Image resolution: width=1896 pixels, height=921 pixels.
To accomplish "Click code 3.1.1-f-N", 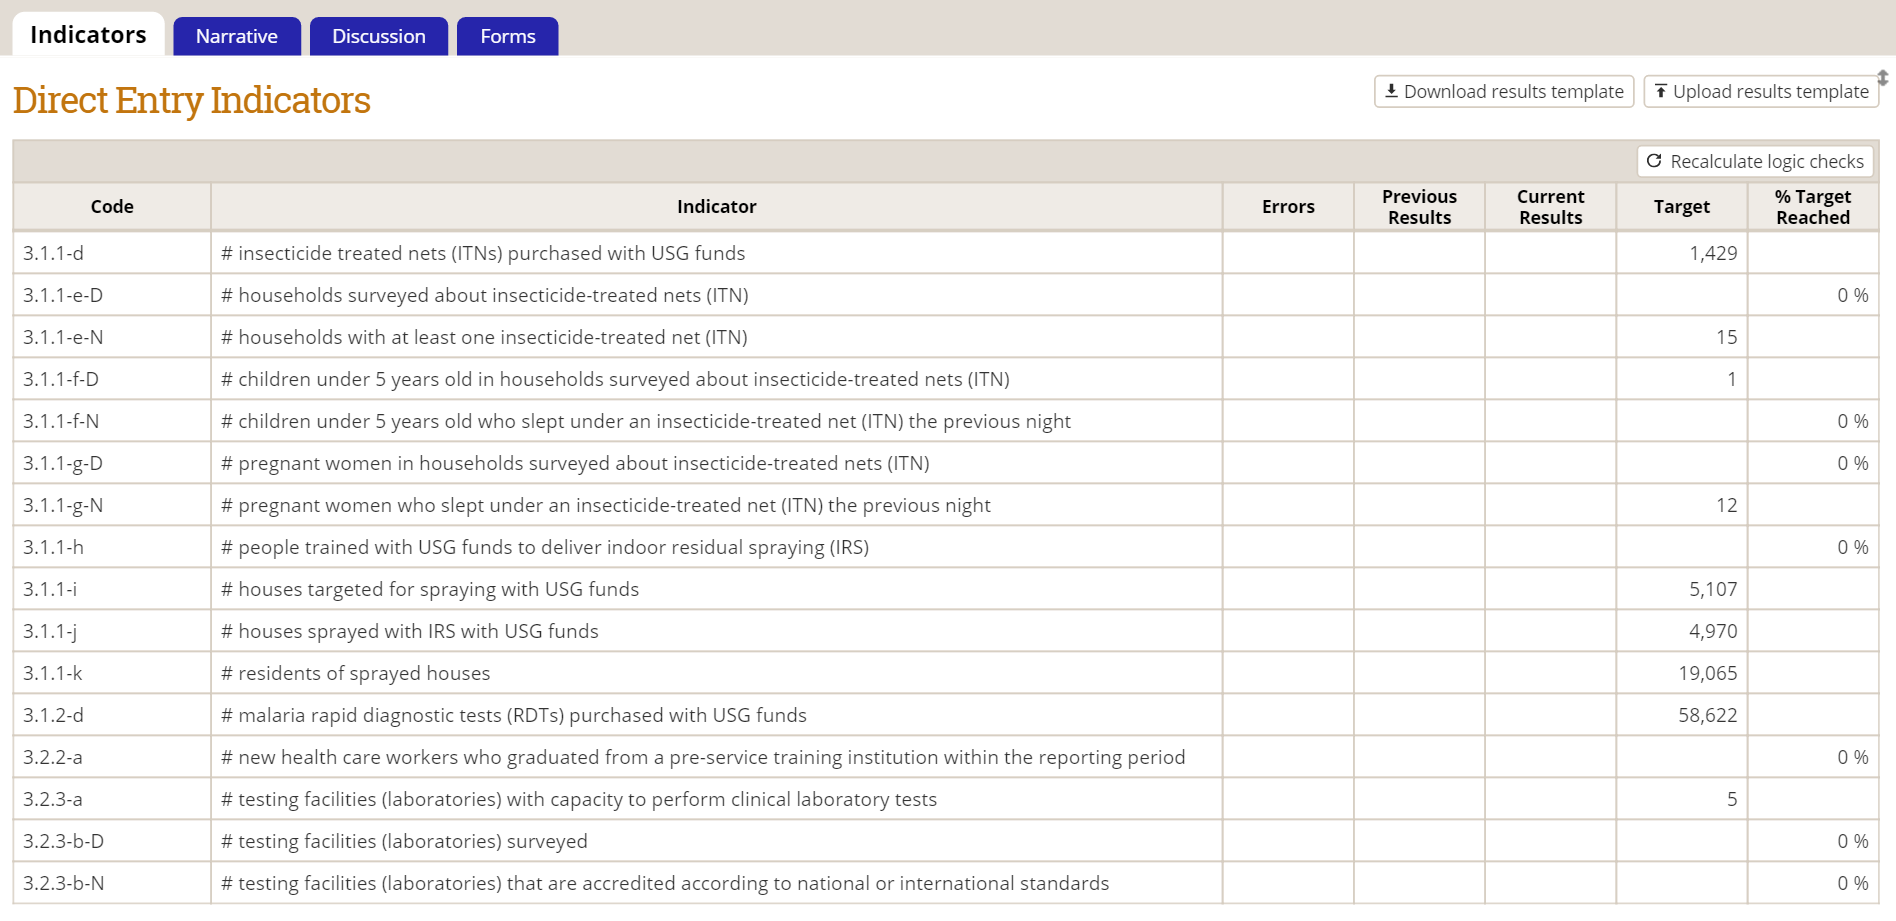I will [x=61, y=421].
